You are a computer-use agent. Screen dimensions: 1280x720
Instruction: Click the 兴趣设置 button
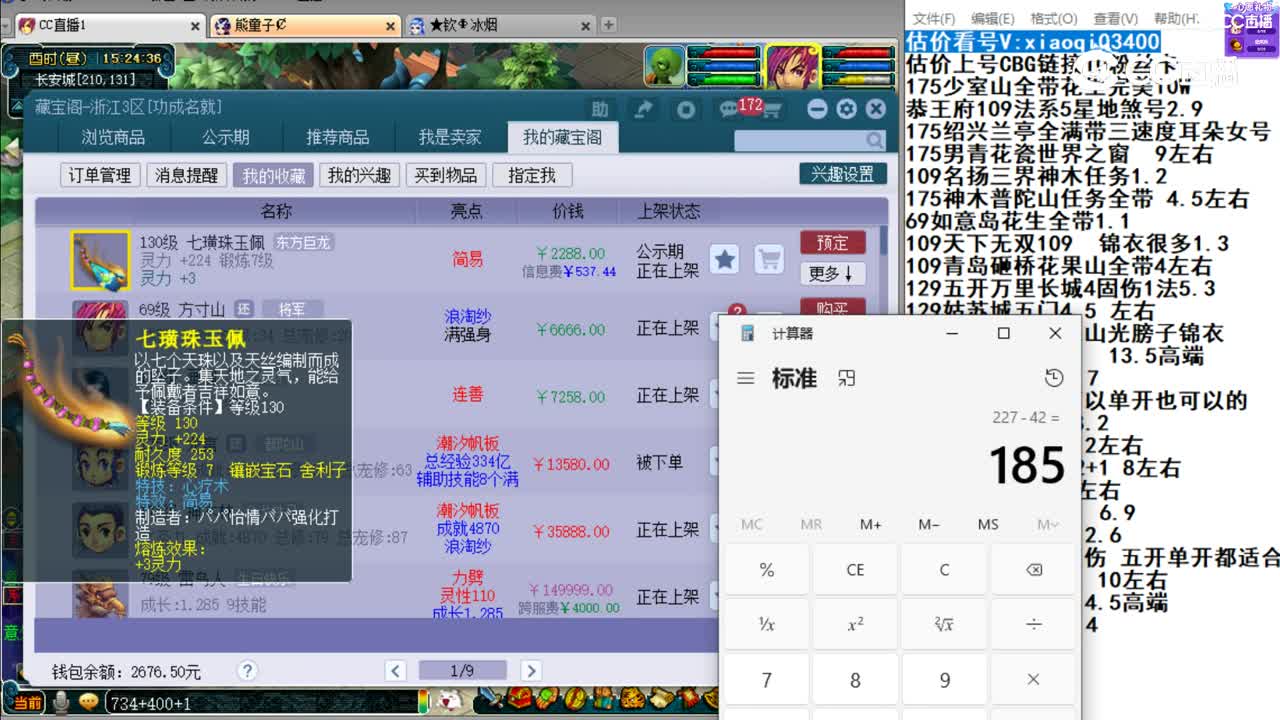(x=843, y=174)
